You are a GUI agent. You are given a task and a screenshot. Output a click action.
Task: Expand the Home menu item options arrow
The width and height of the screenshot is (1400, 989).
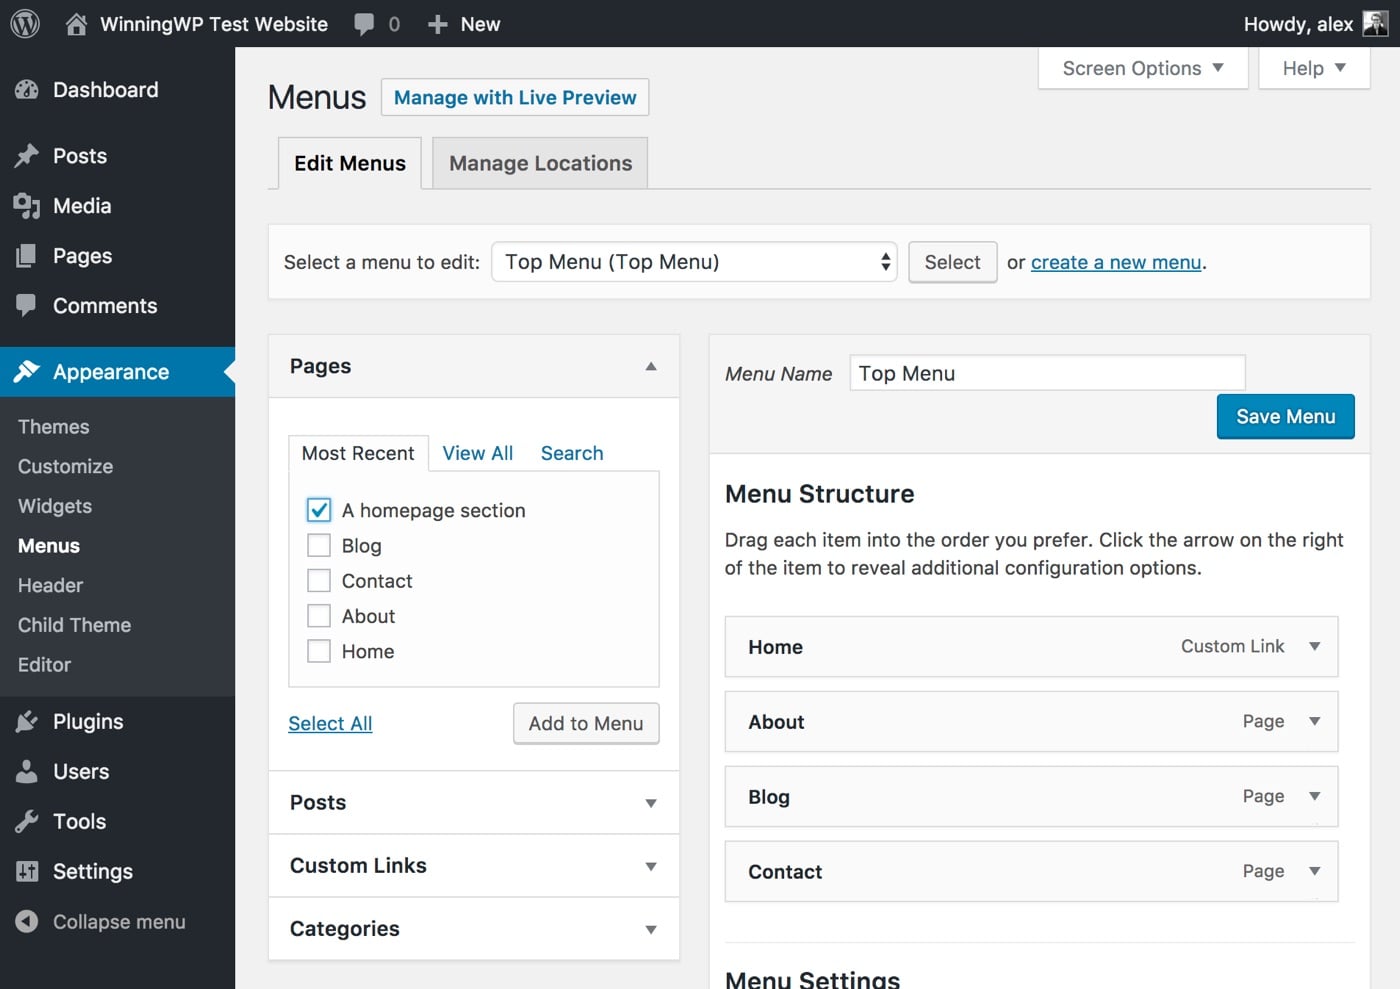1315,647
